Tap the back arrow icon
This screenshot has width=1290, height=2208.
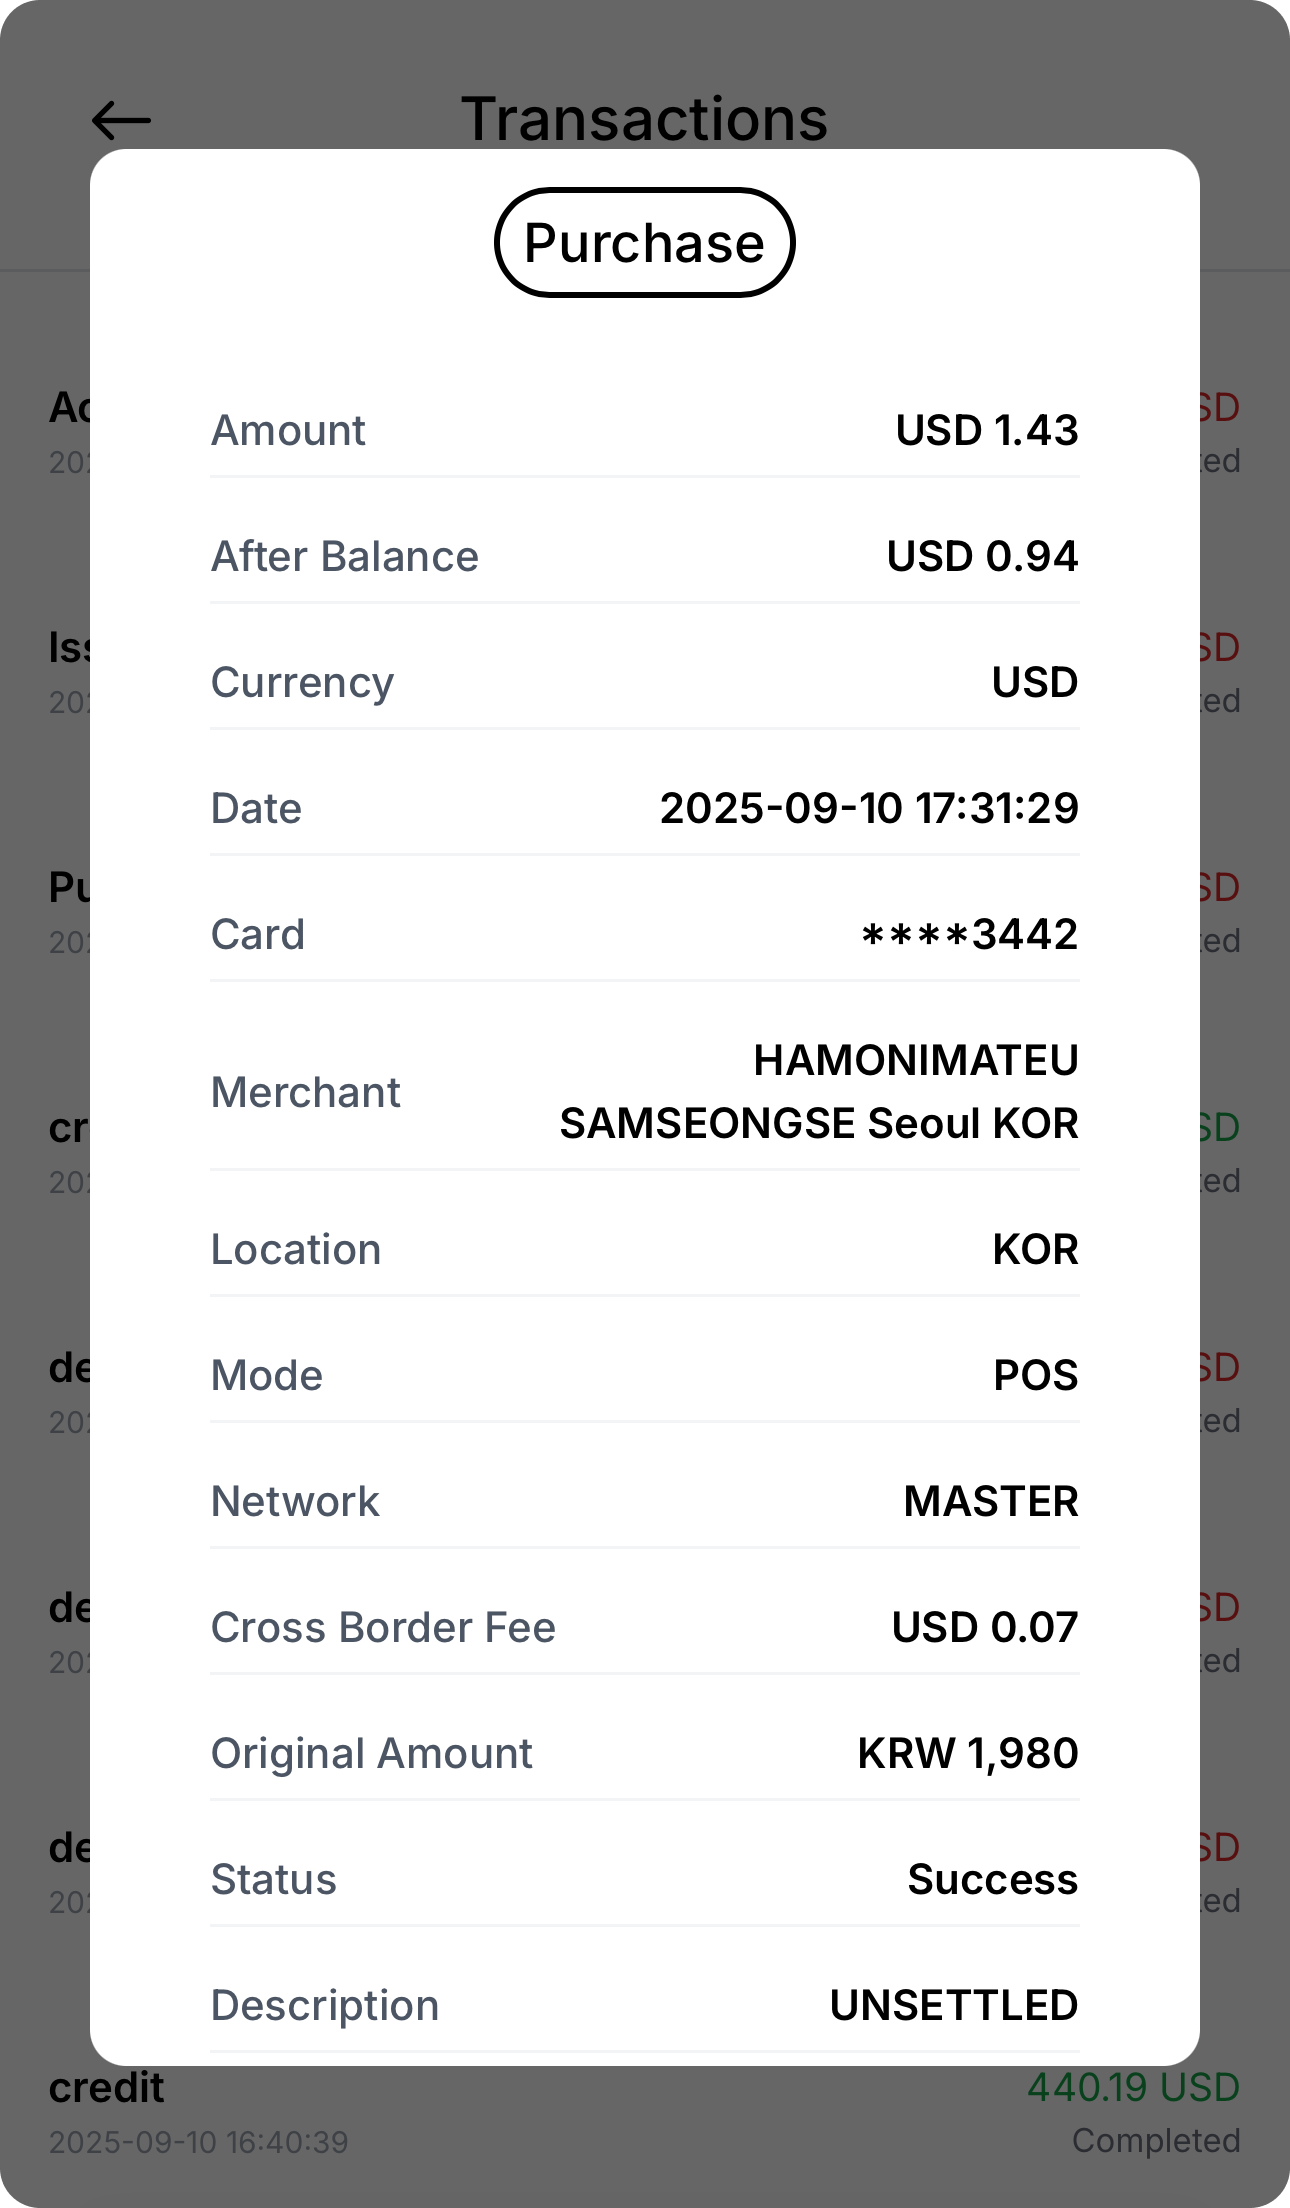121,121
